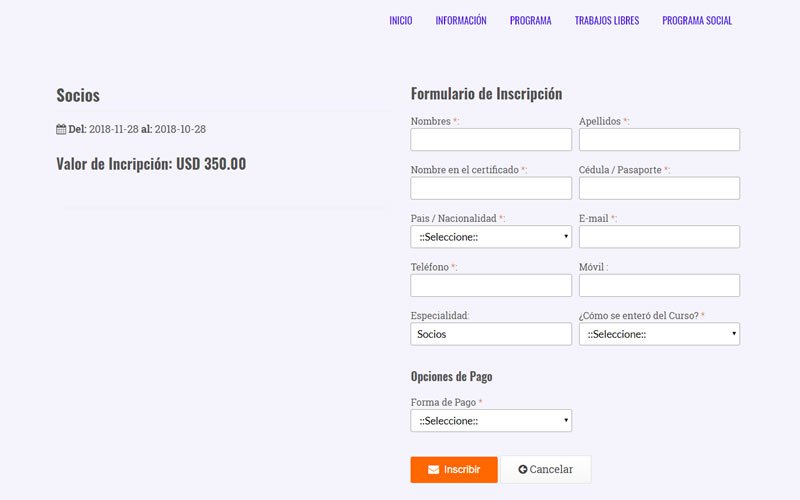Open the TRABAJOS LIBRES menu item
Image resolution: width=800 pixels, height=500 pixels.
pyautogui.click(x=606, y=20)
